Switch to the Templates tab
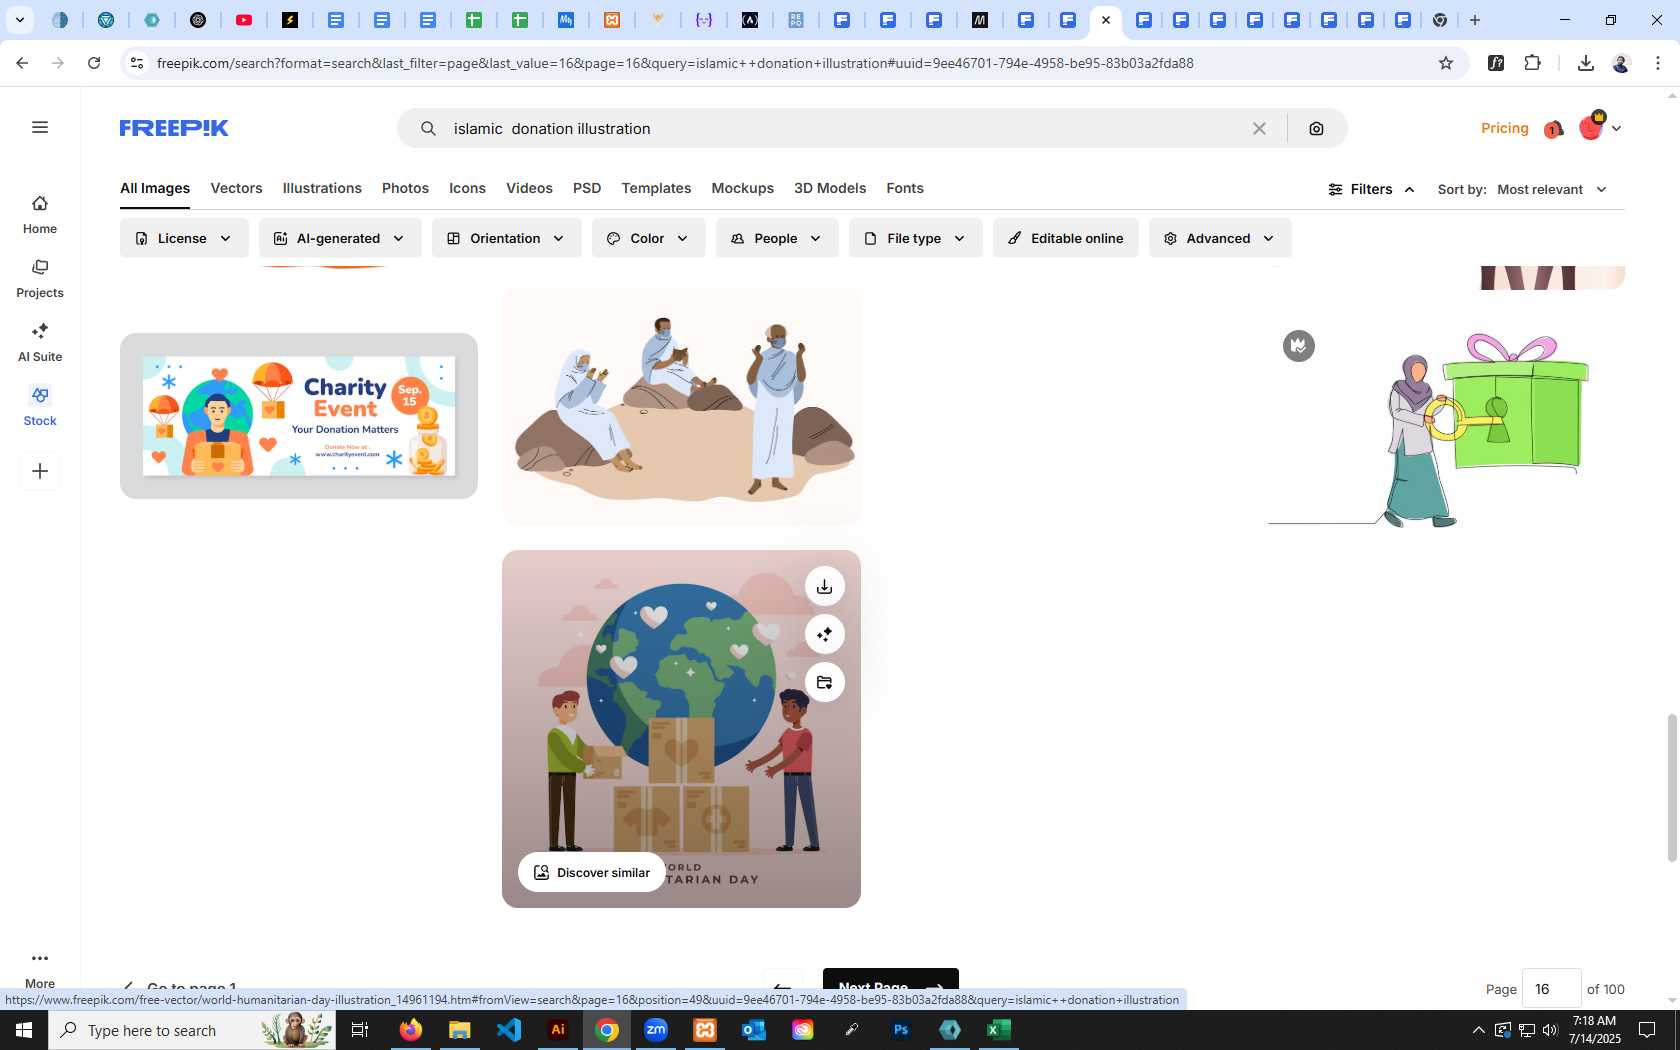The height and width of the screenshot is (1050, 1680). 656,188
